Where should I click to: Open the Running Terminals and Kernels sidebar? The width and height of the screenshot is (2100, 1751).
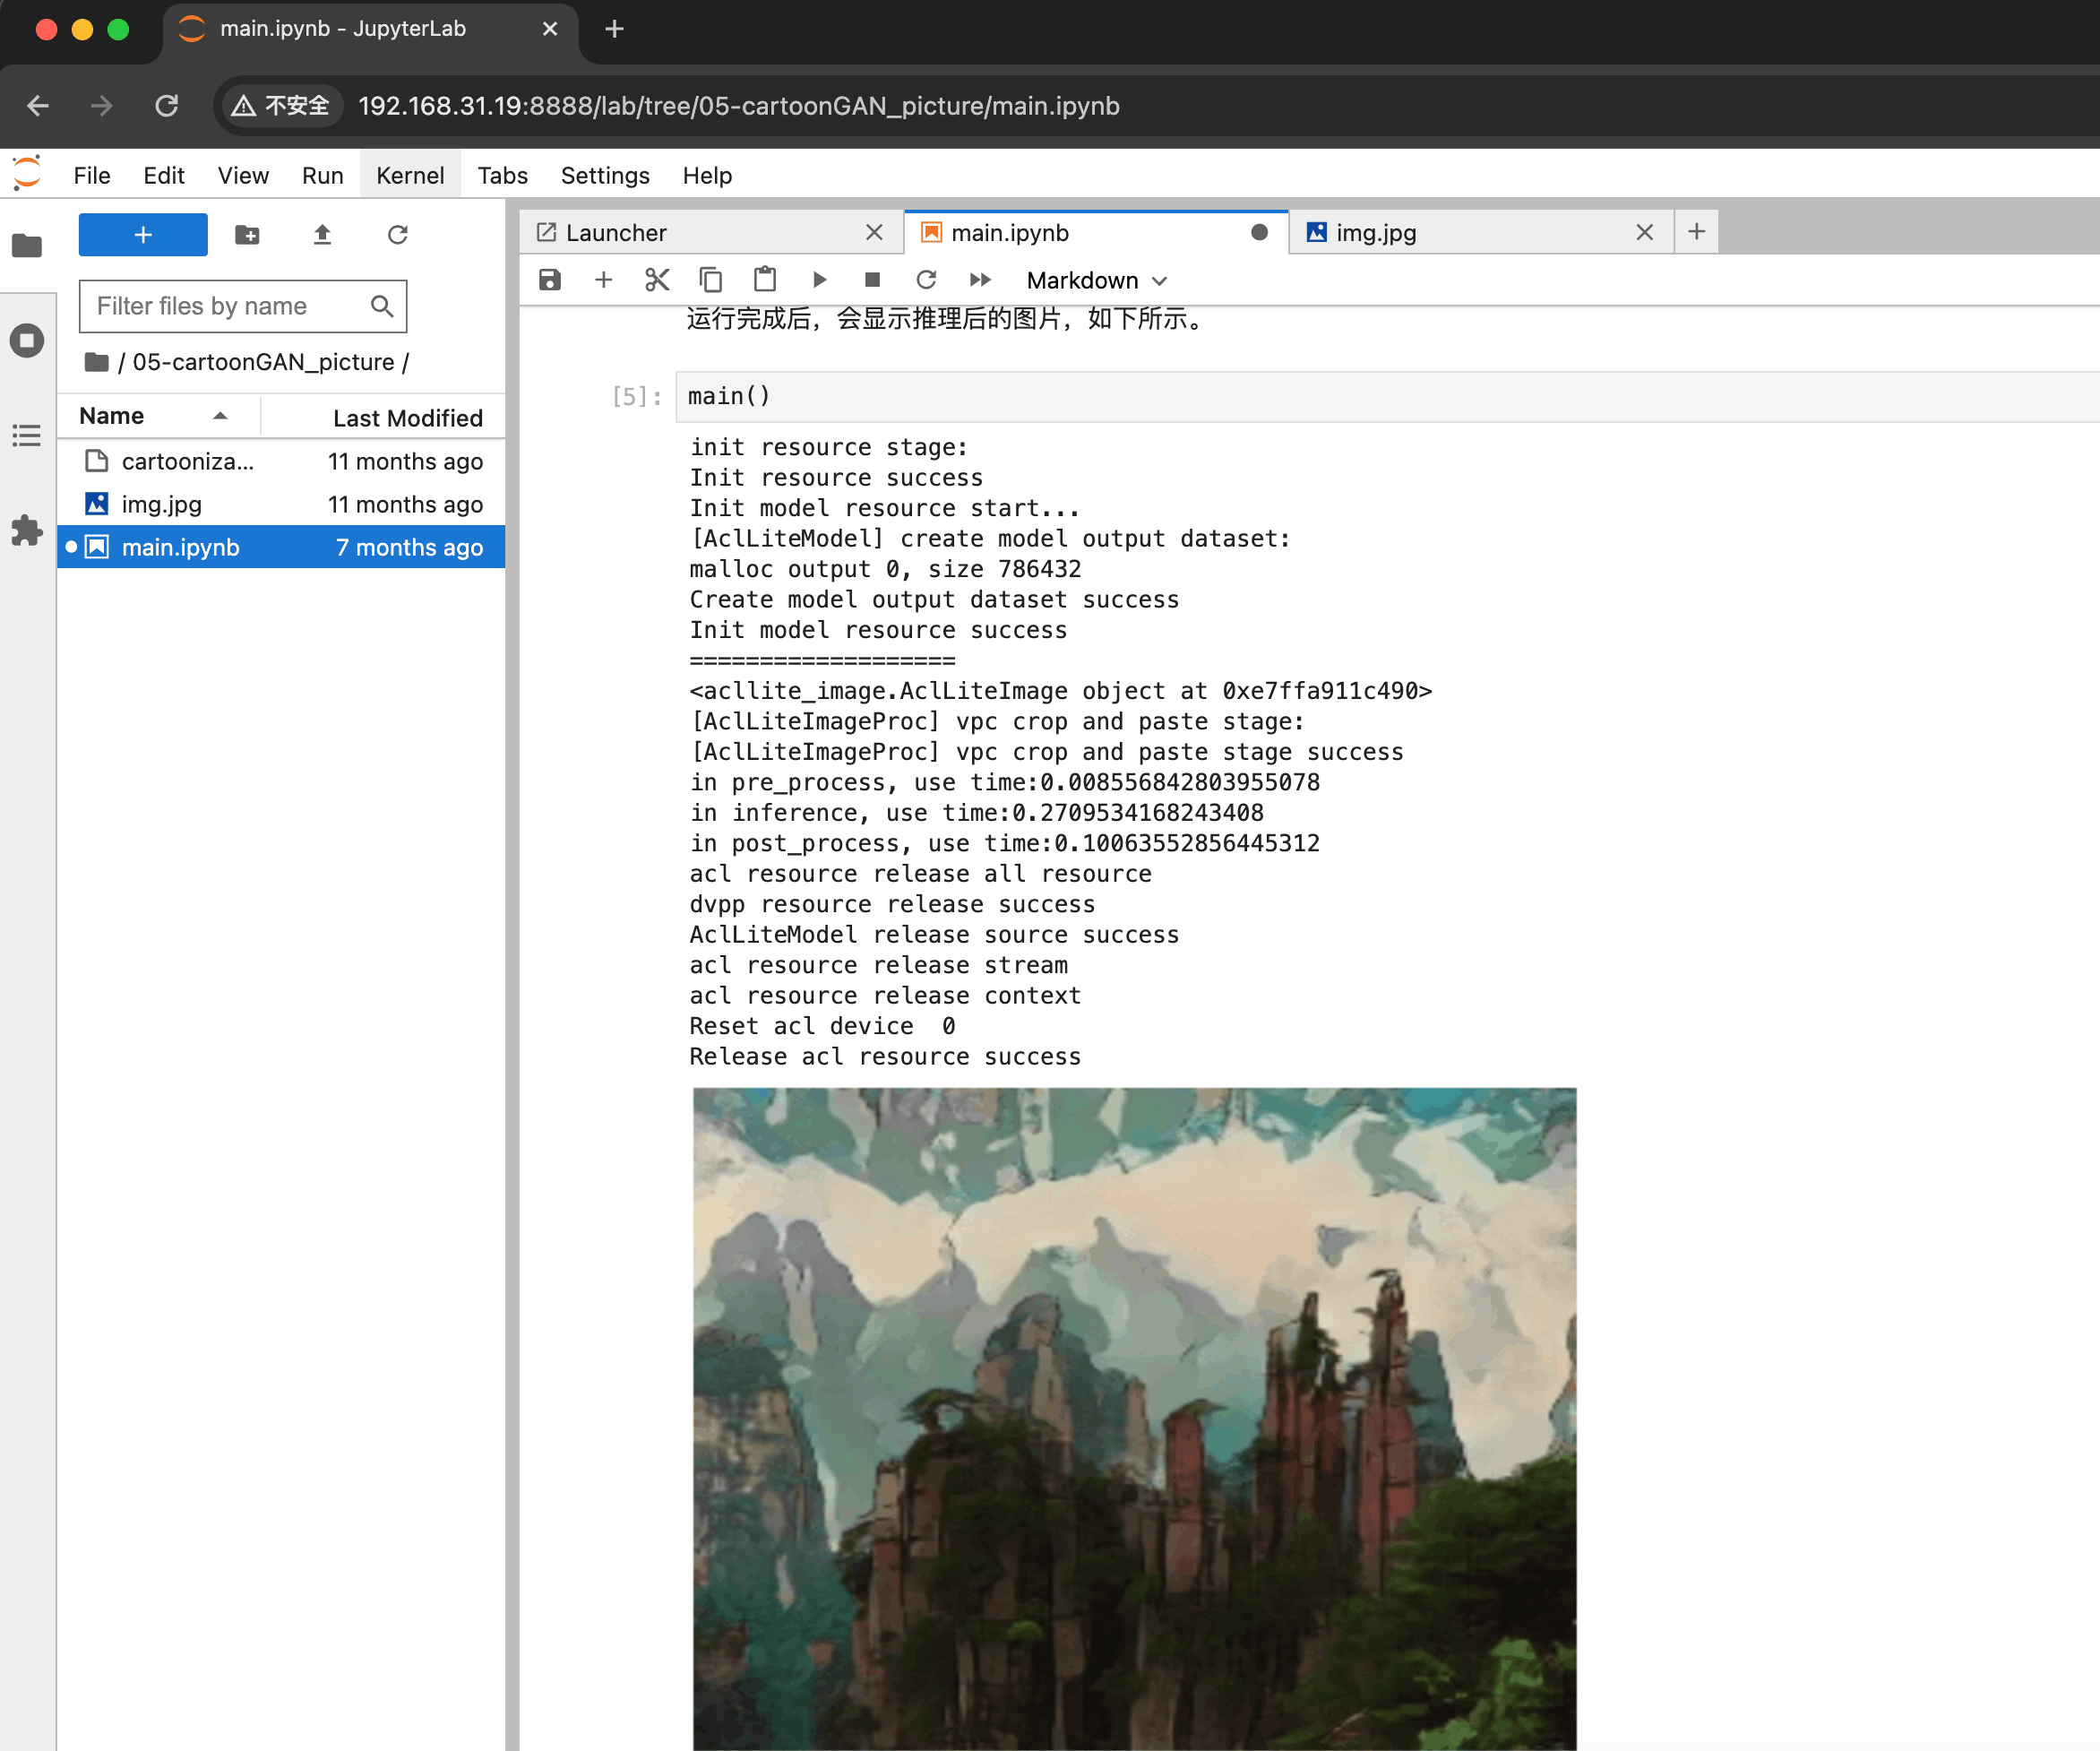tap(27, 341)
